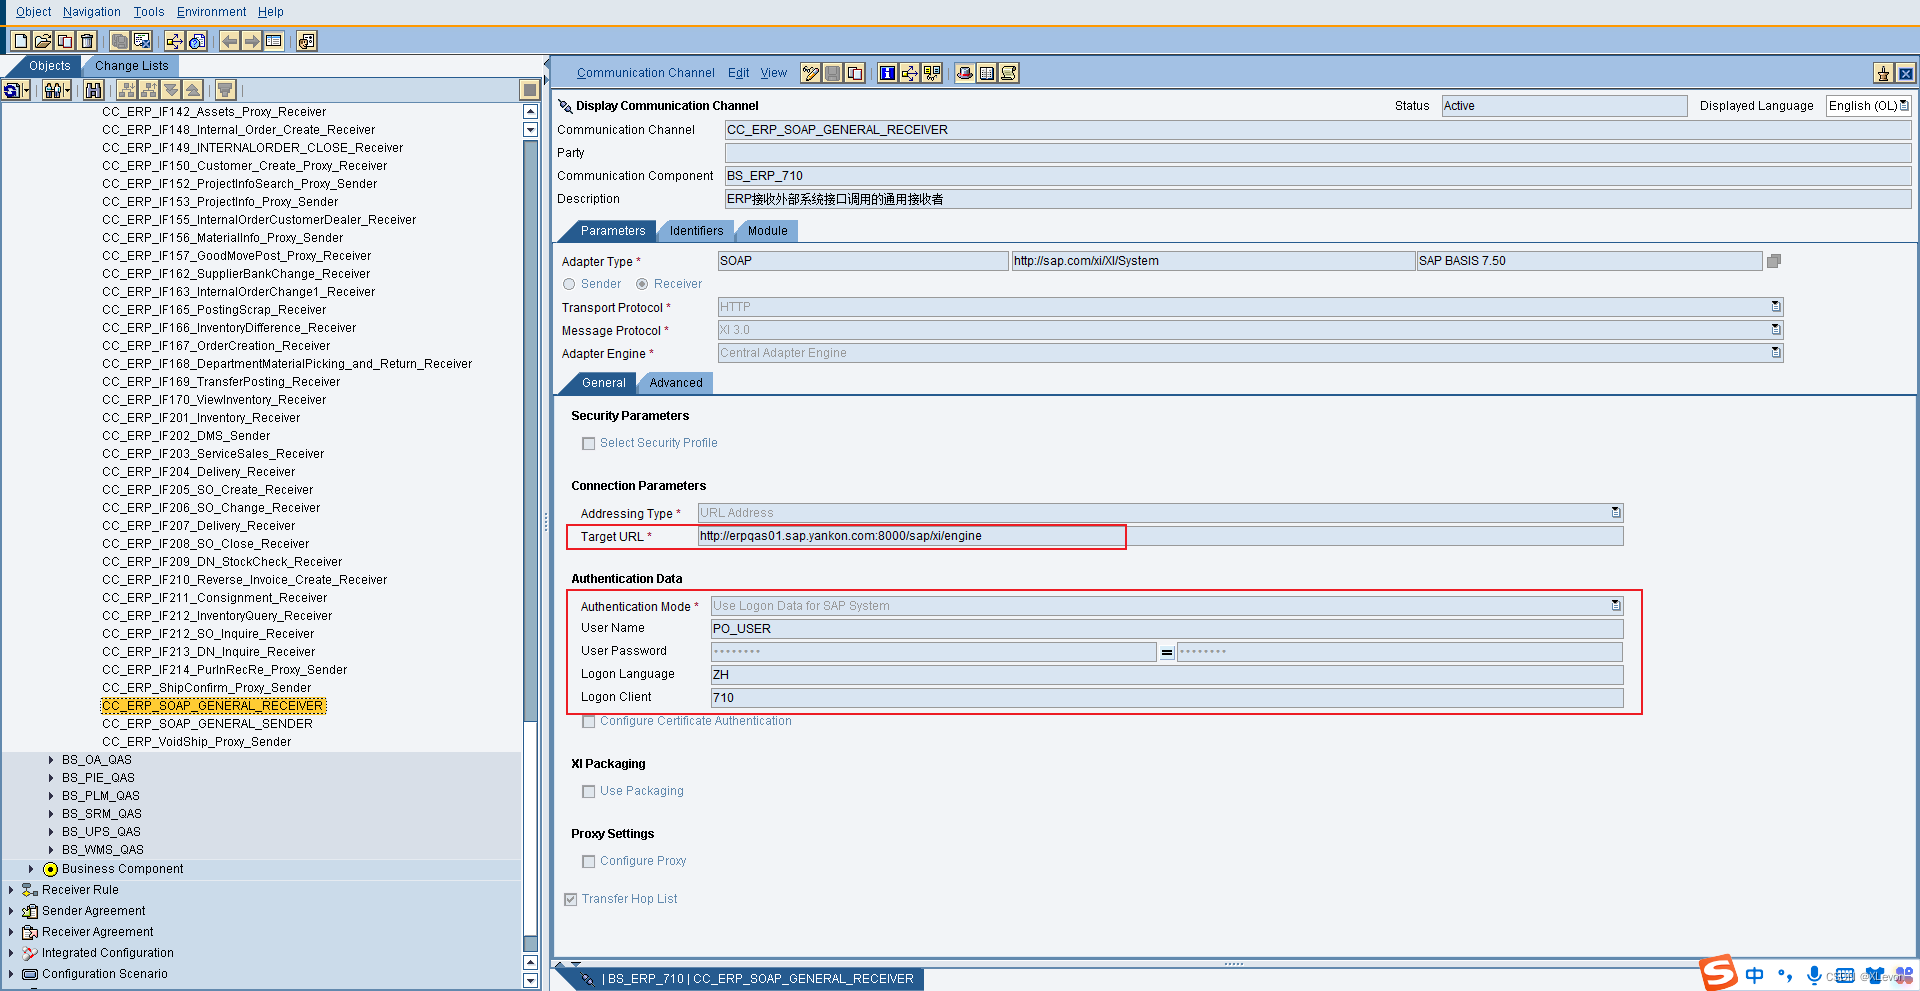1920x991 pixels.
Task: Switch to the Advanced tab
Action: click(676, 383)
